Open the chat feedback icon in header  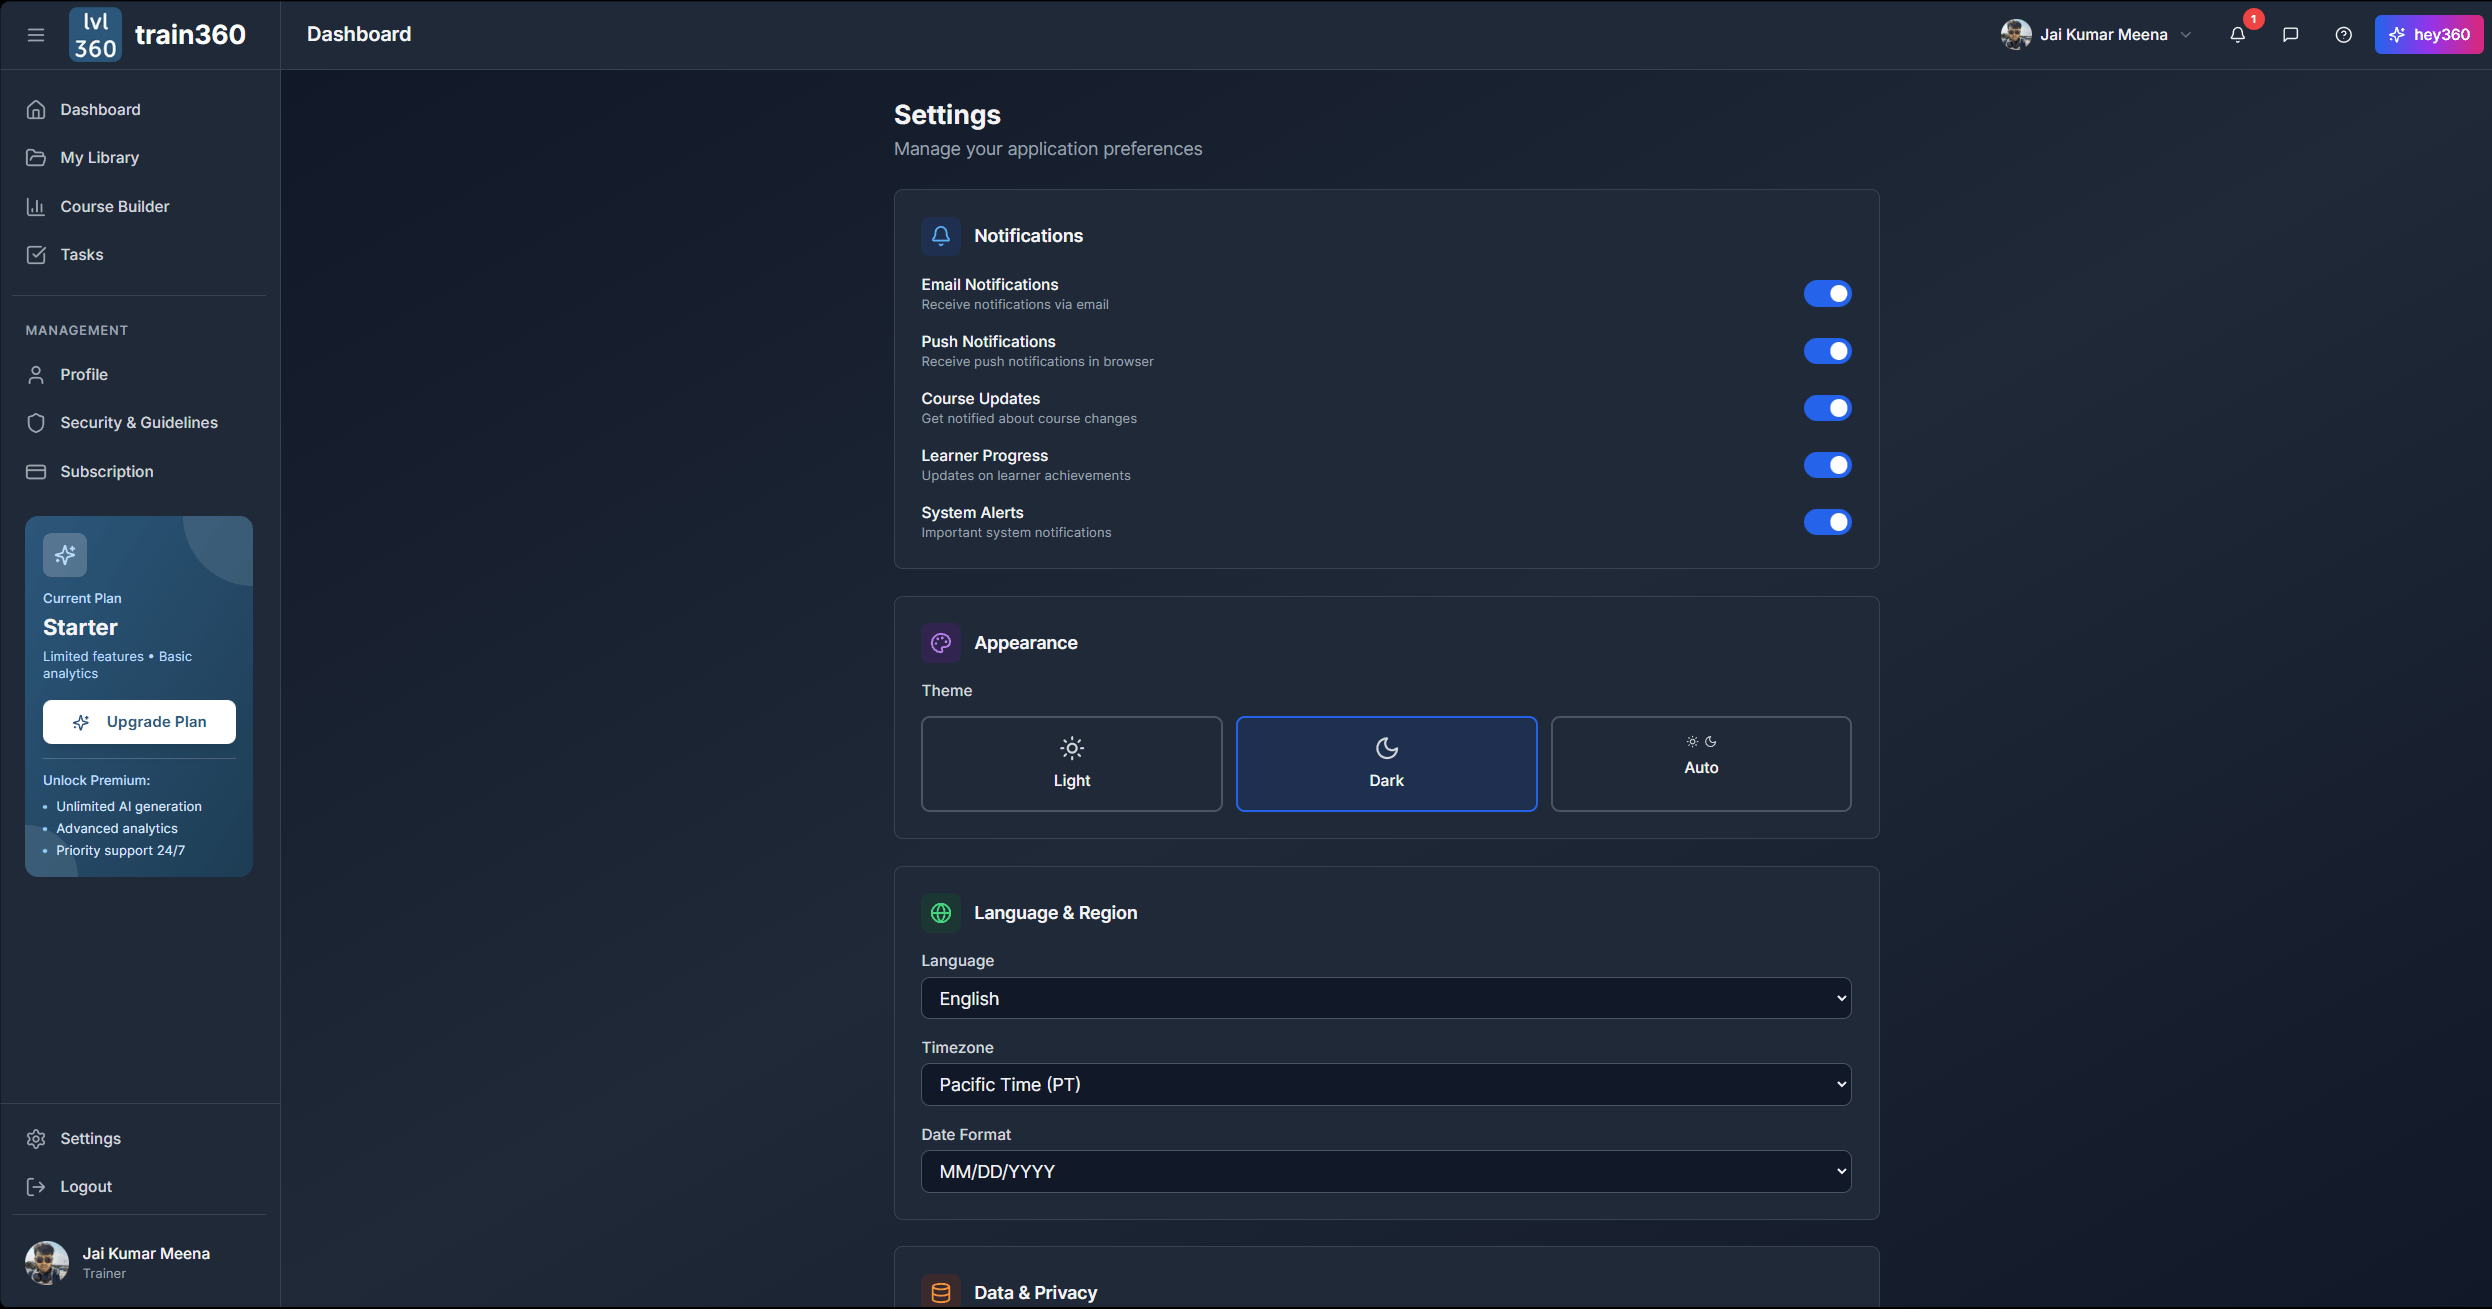[2290, 34]
